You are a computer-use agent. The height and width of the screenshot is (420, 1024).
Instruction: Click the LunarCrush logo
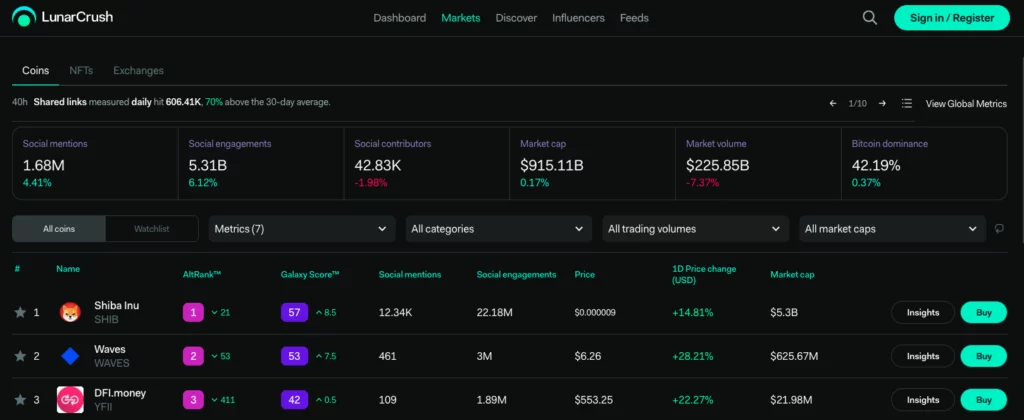click(62, 17)
